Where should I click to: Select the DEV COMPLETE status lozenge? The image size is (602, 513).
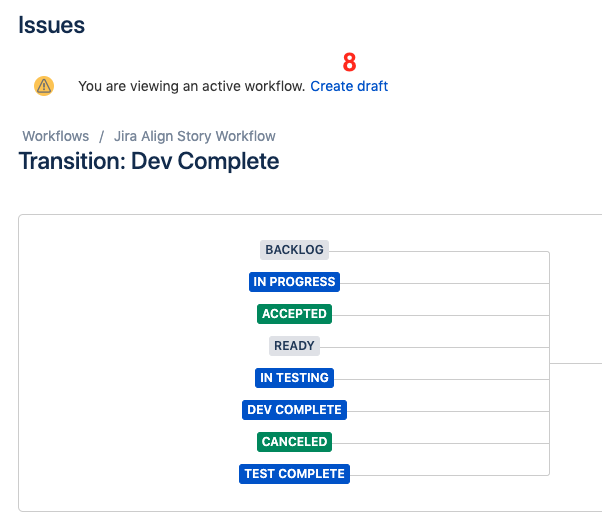[294, 410]
